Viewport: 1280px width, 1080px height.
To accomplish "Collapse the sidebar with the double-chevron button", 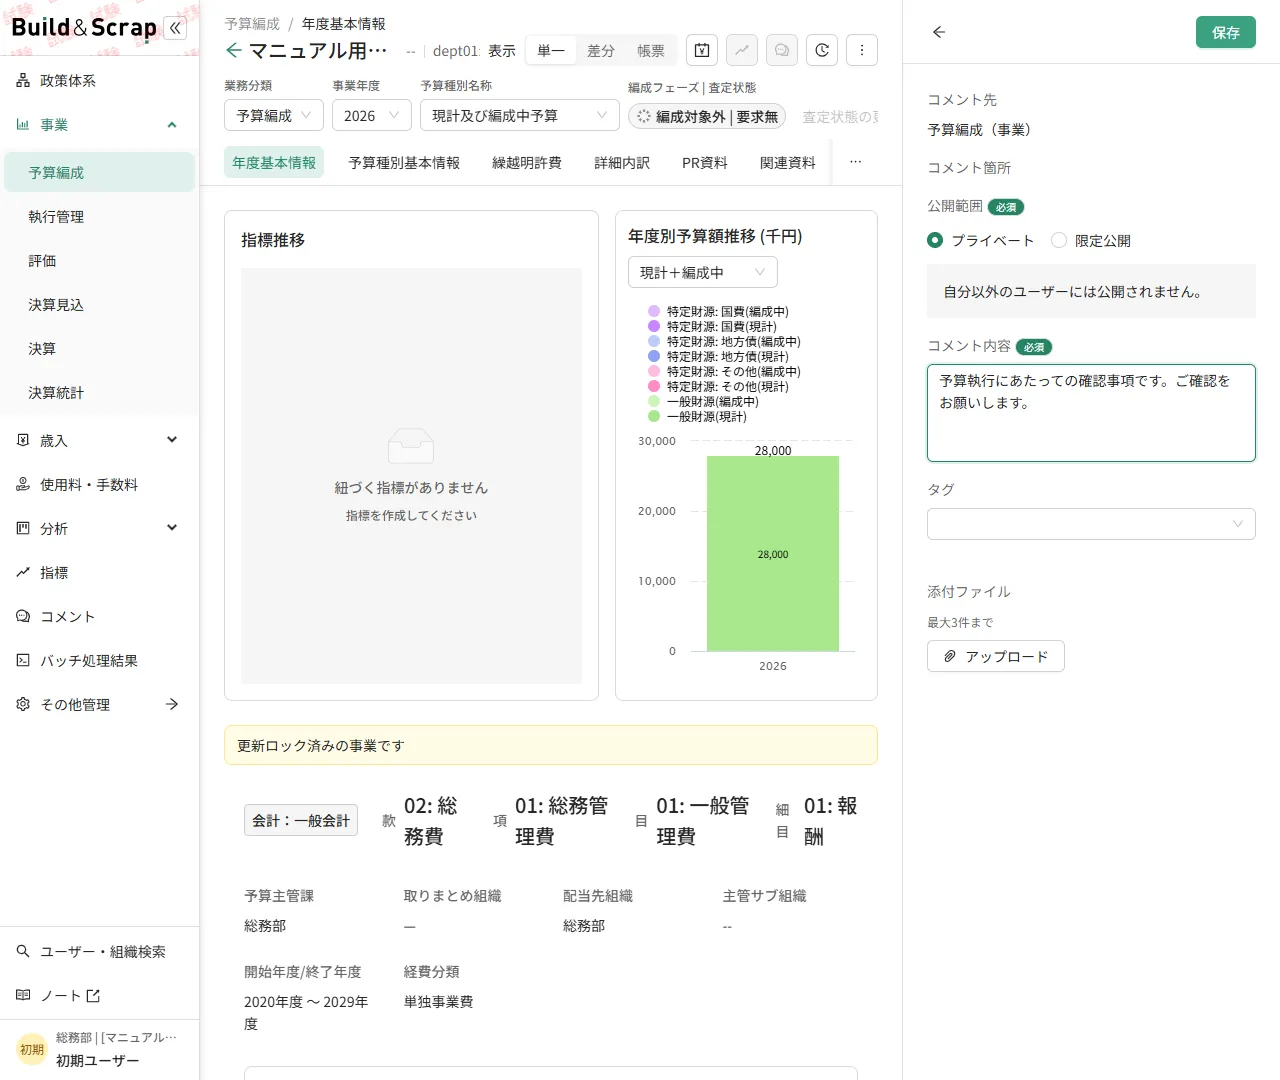I will click(176, 28).
